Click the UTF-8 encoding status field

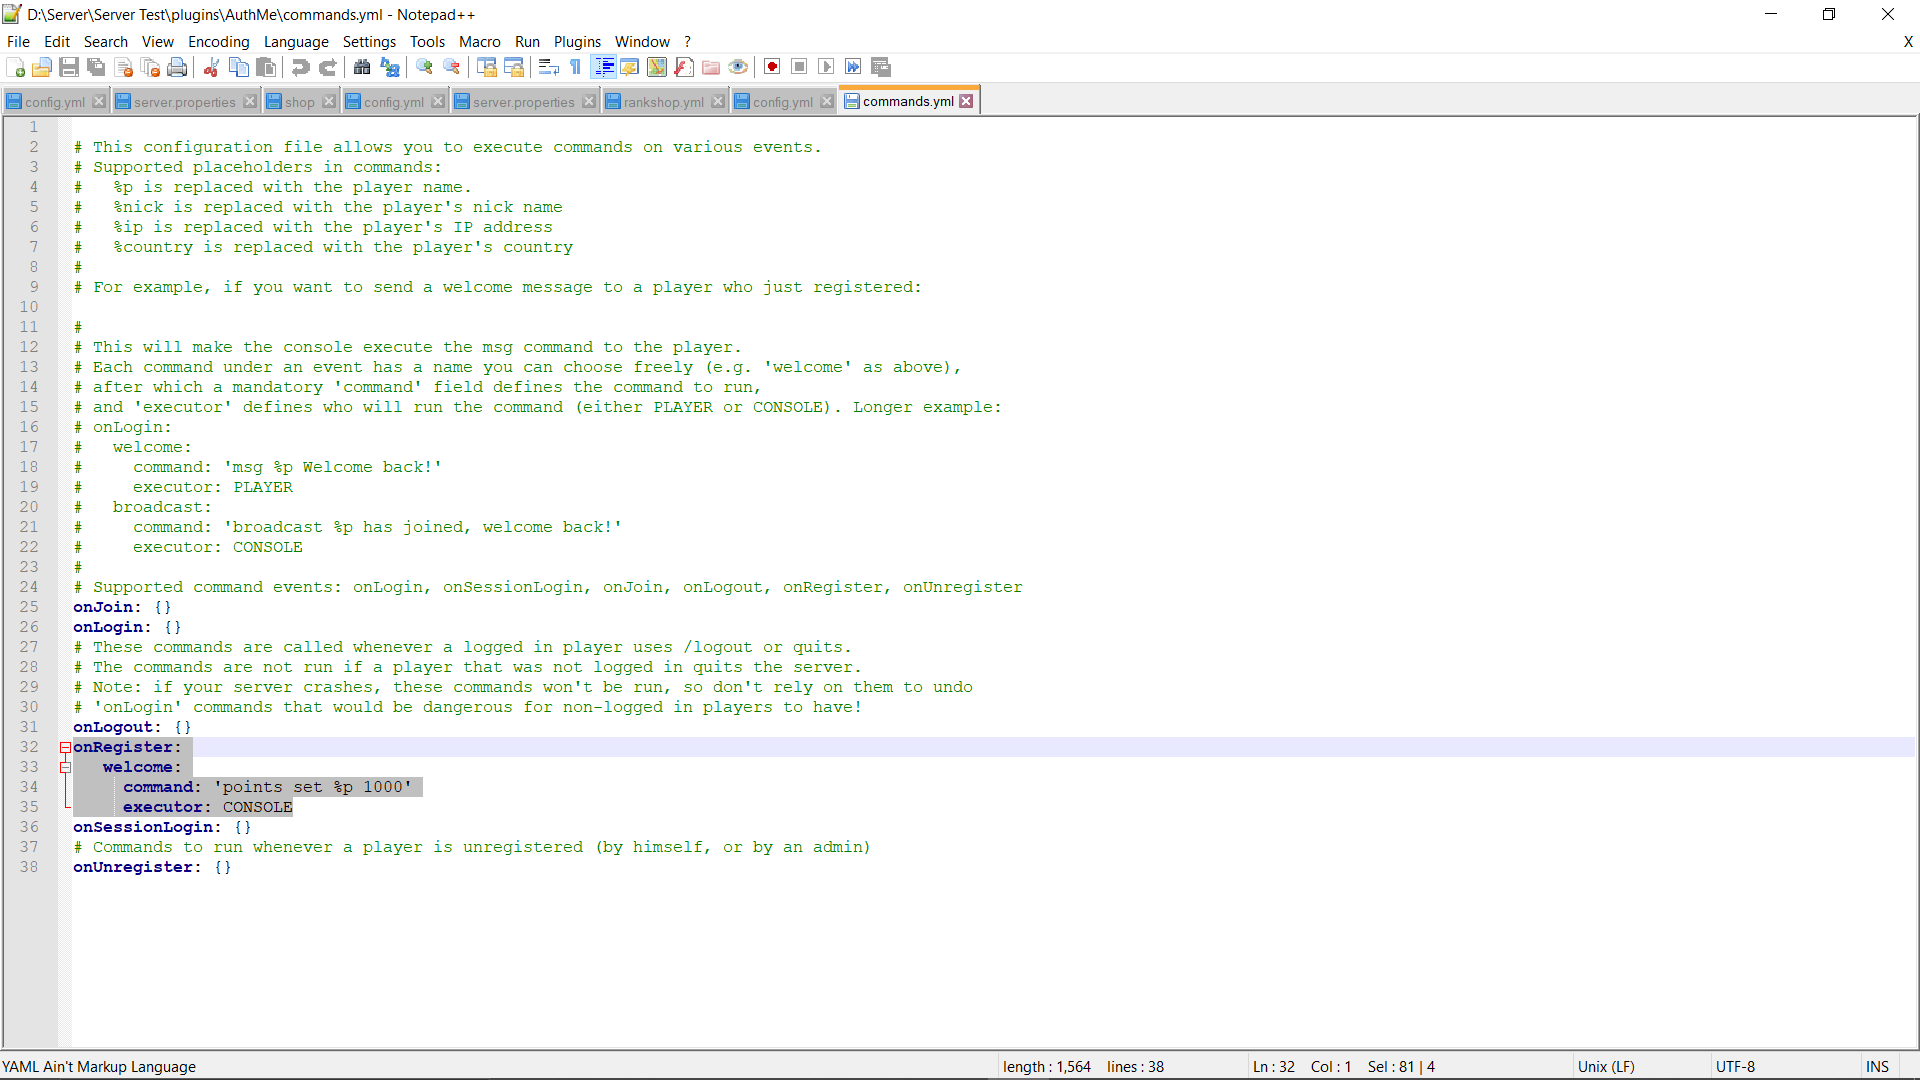pos(1735,1066)
